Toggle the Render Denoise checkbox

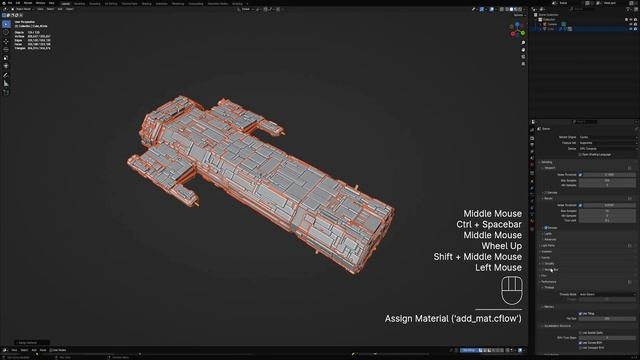546,228
